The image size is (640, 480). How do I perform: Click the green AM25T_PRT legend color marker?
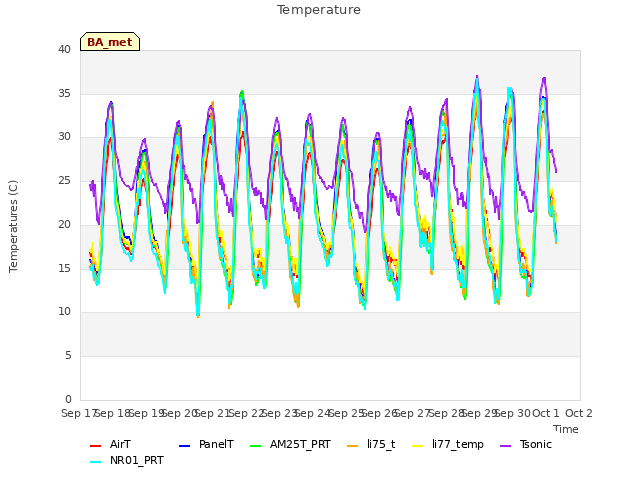tap(255, 446)
